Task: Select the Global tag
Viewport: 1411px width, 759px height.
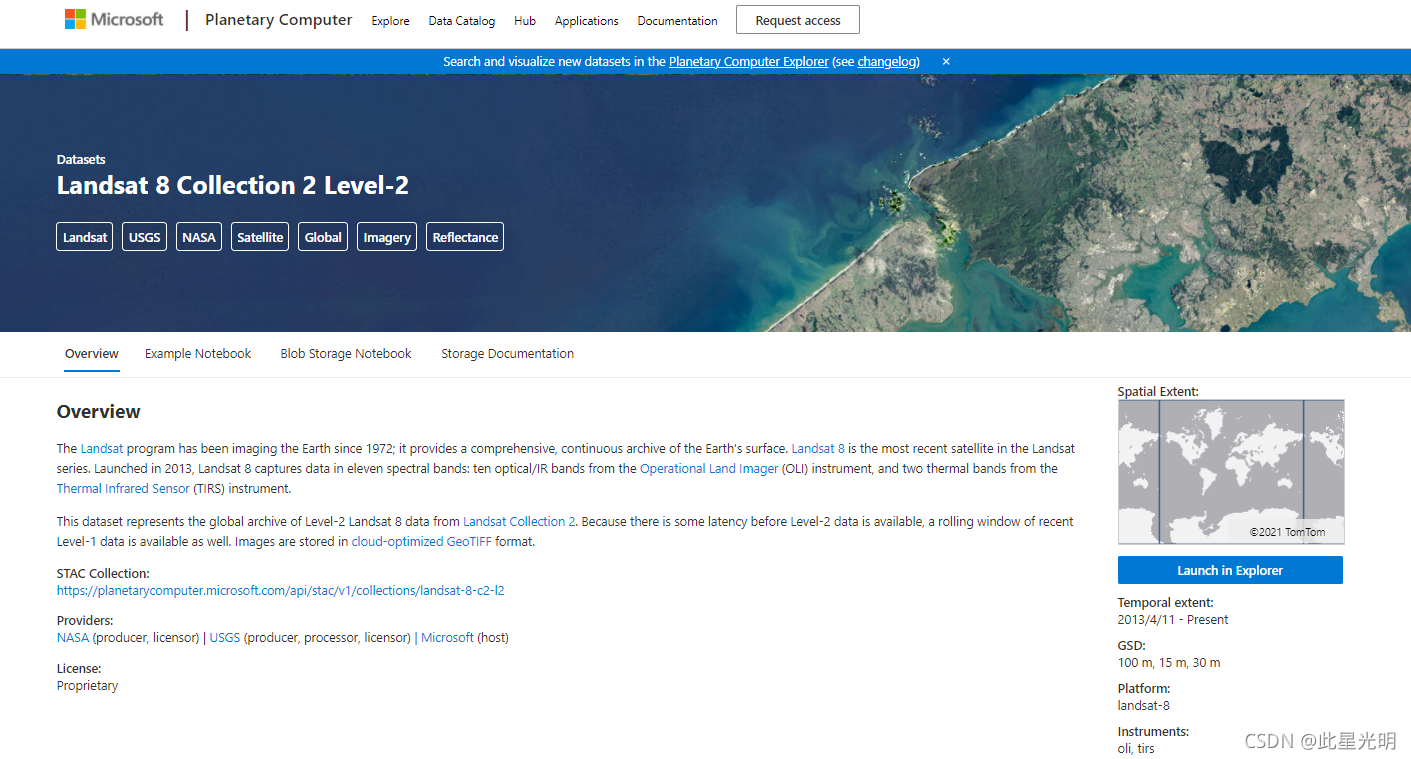Action: (323, 237)
